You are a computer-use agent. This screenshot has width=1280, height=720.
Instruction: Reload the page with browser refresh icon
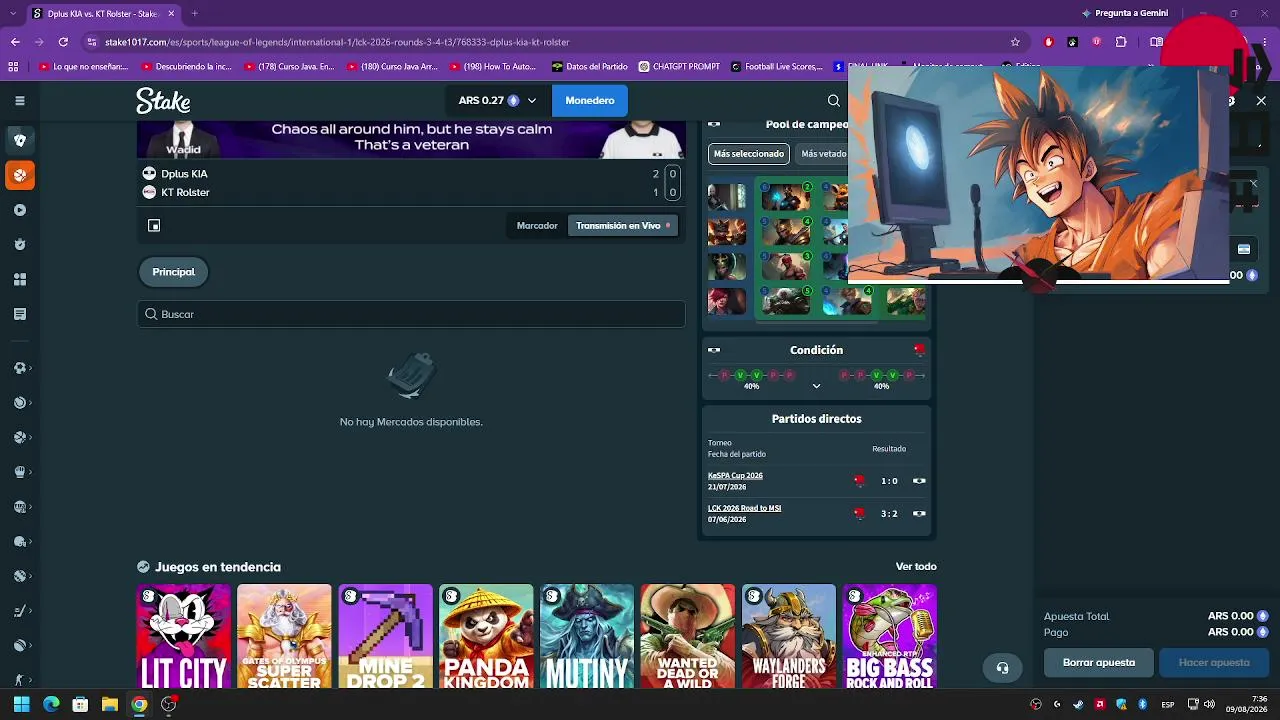click(63, 42)
